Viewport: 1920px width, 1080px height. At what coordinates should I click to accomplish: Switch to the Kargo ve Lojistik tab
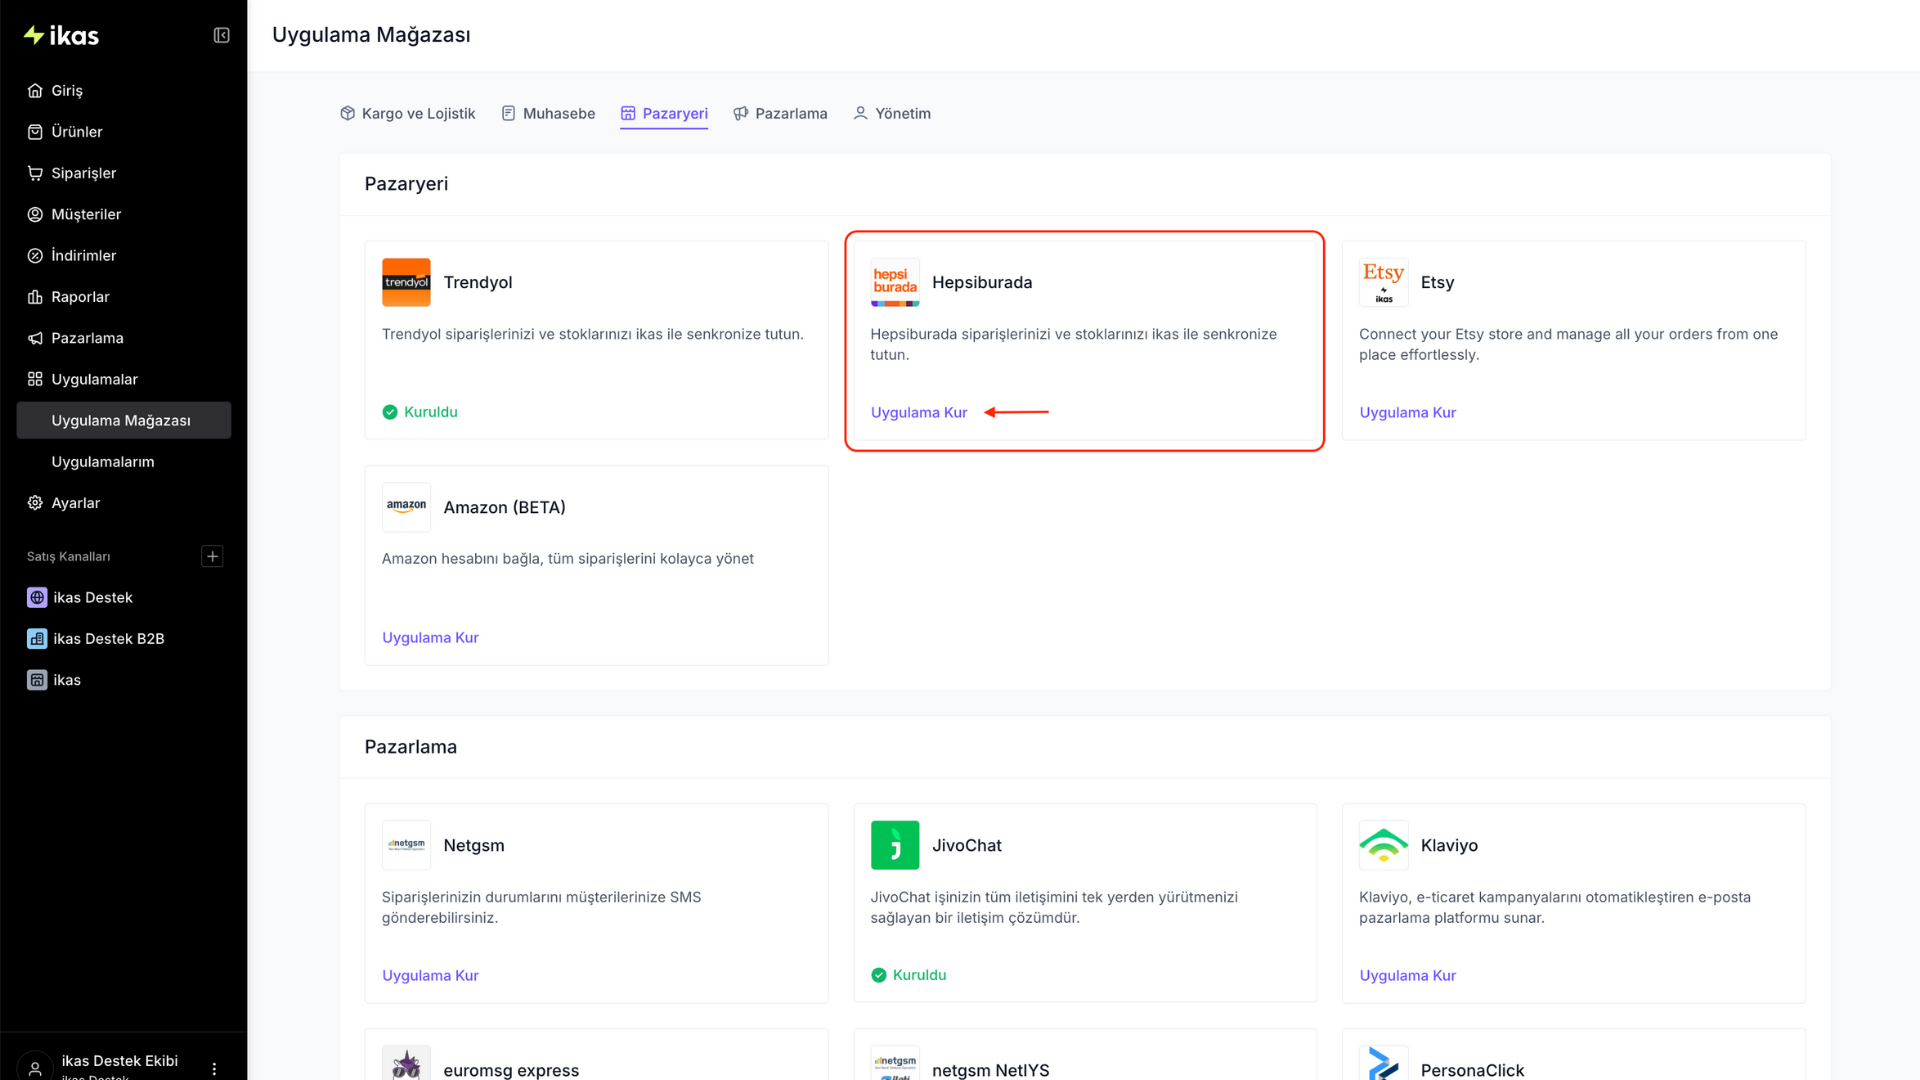coord(408,114)
